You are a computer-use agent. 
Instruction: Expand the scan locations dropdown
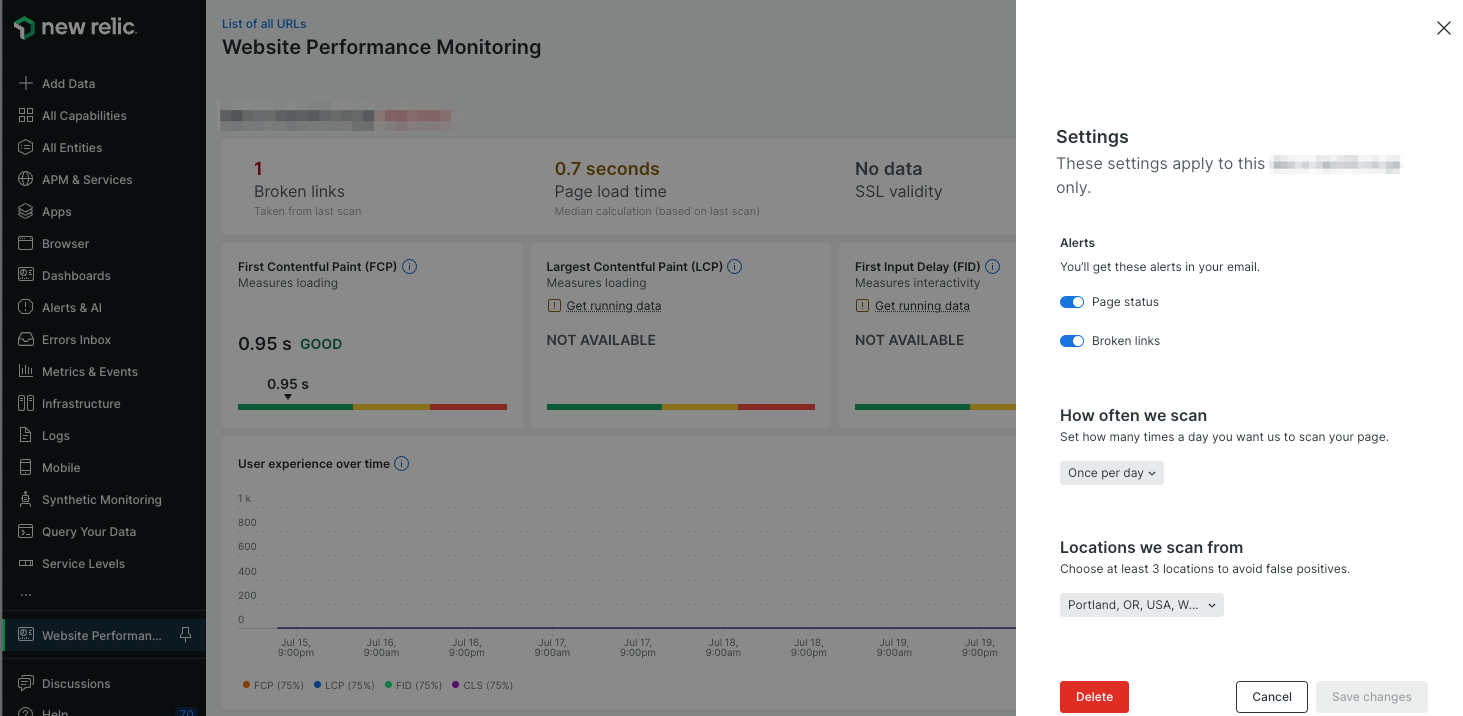(1141, 604)
